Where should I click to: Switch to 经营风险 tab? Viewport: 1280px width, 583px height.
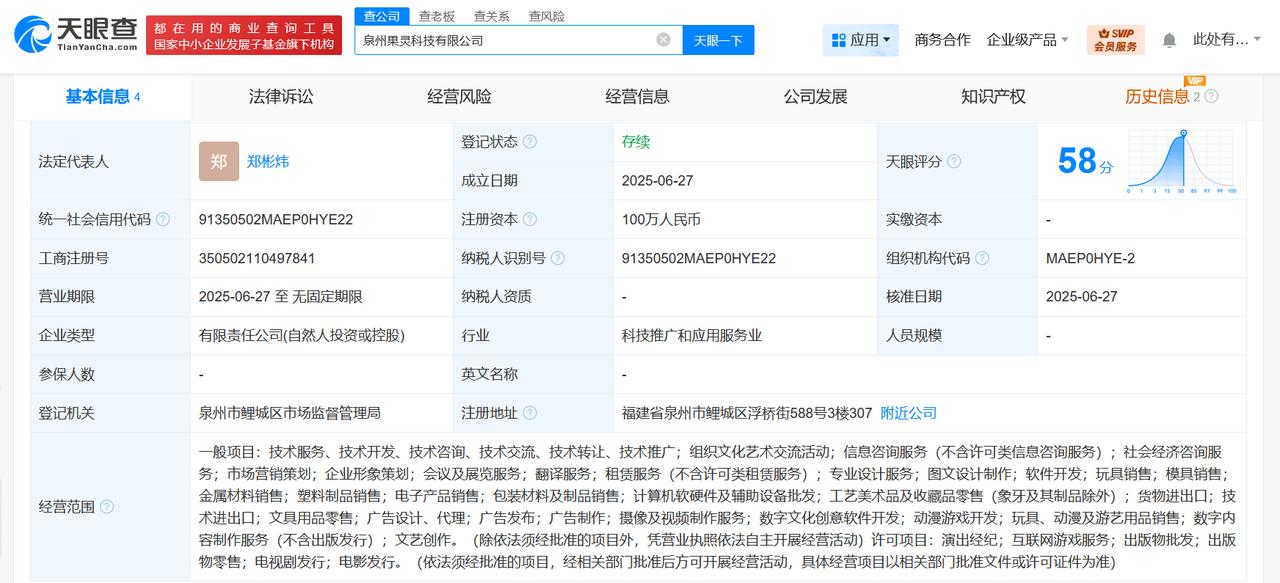[x=459, y=97]
